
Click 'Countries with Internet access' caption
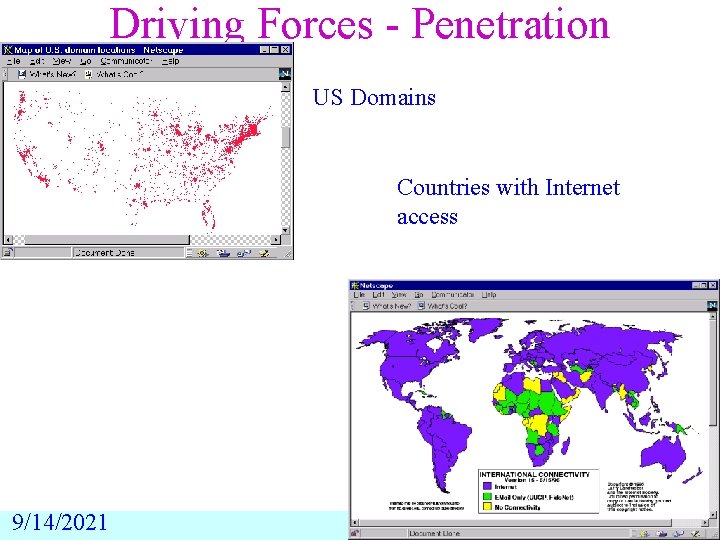point(509,202)
